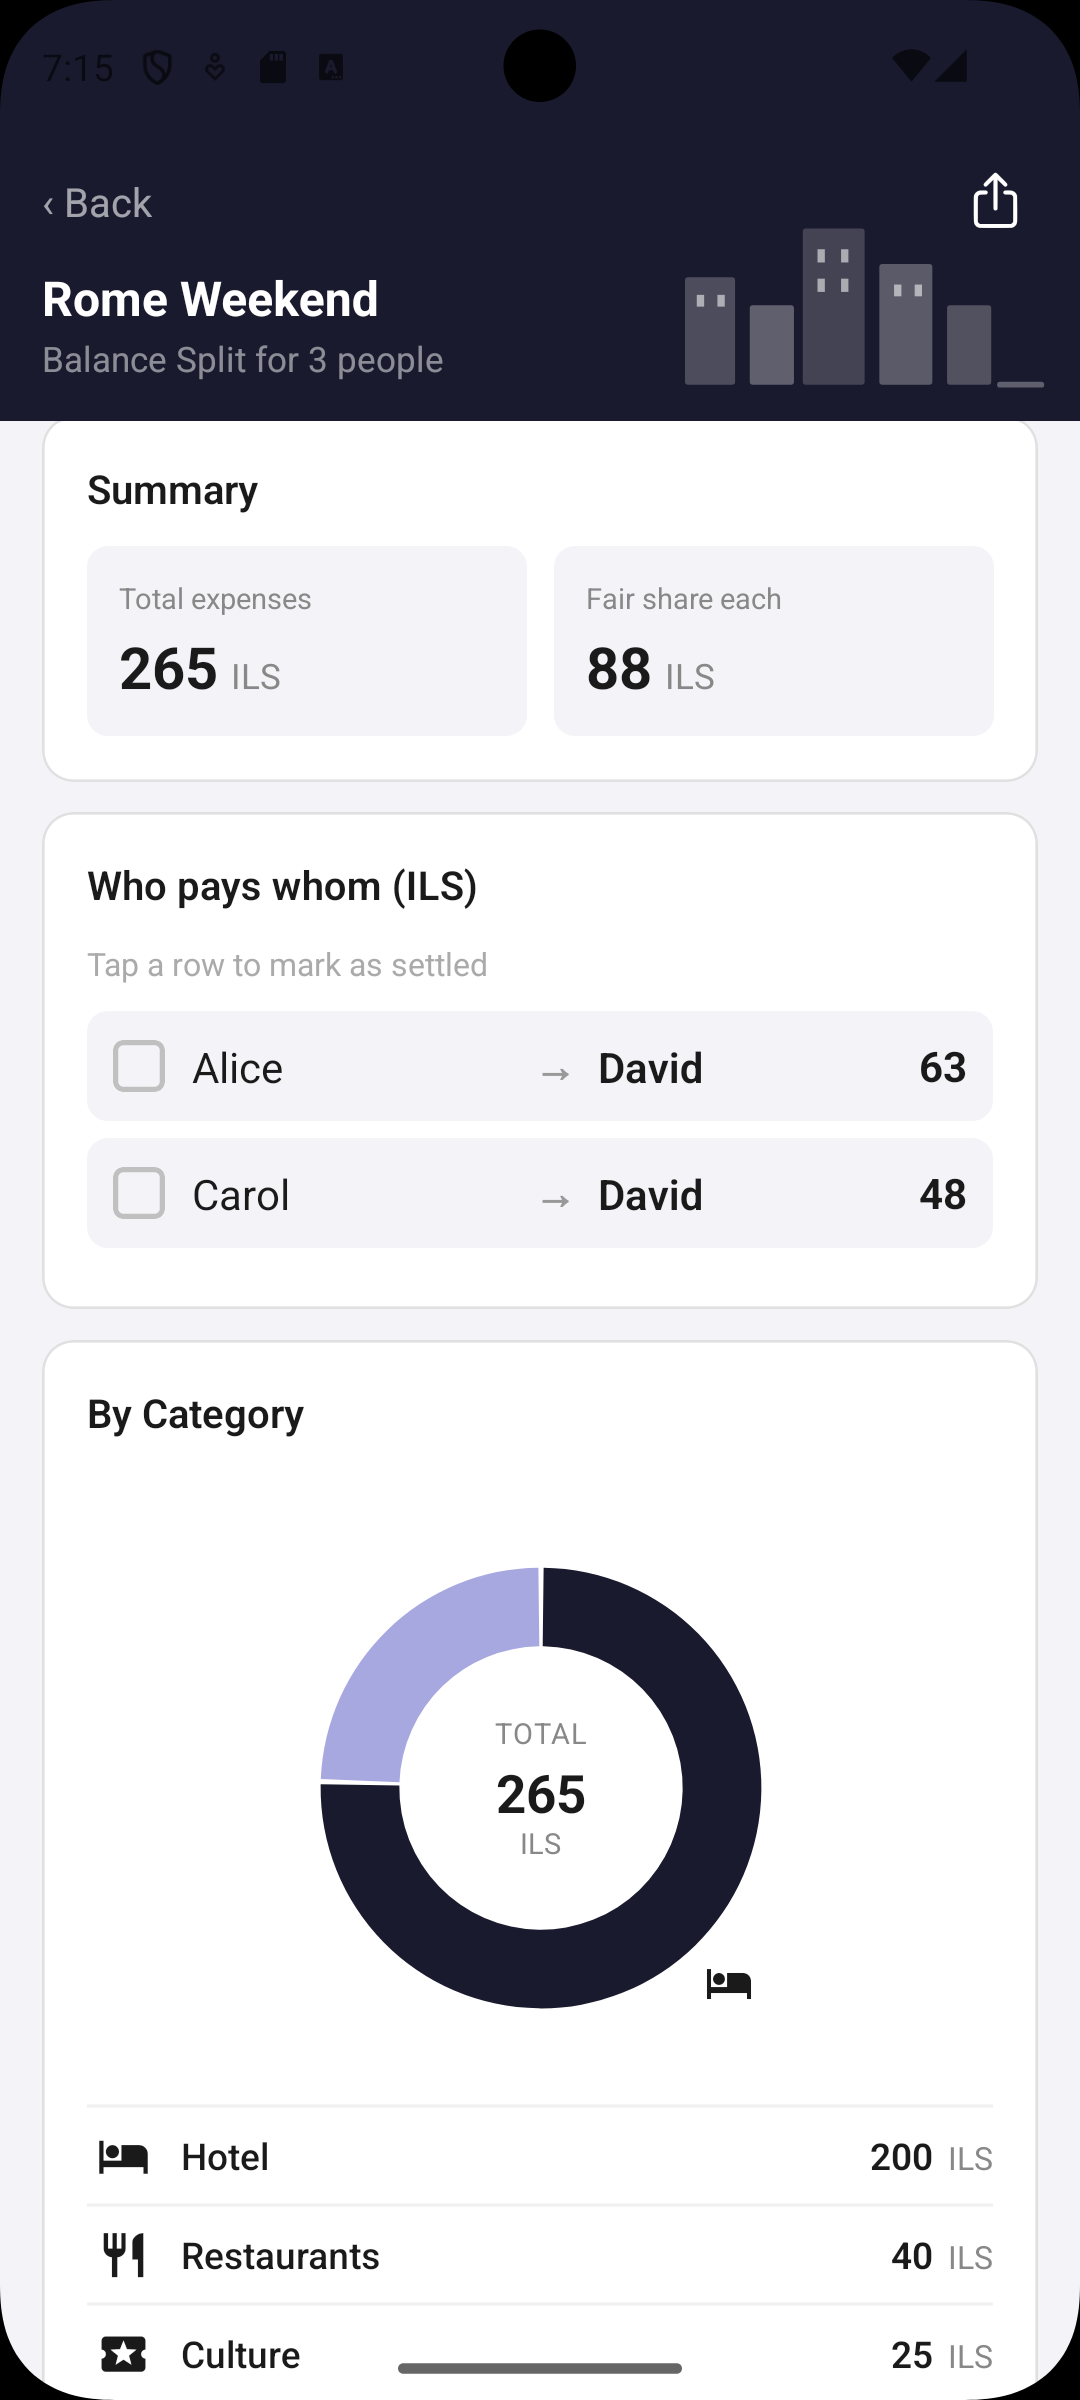Check the Alice pays David checkbox
The height and width of the screenshot is (2400, 1080).
[139, 1066]
